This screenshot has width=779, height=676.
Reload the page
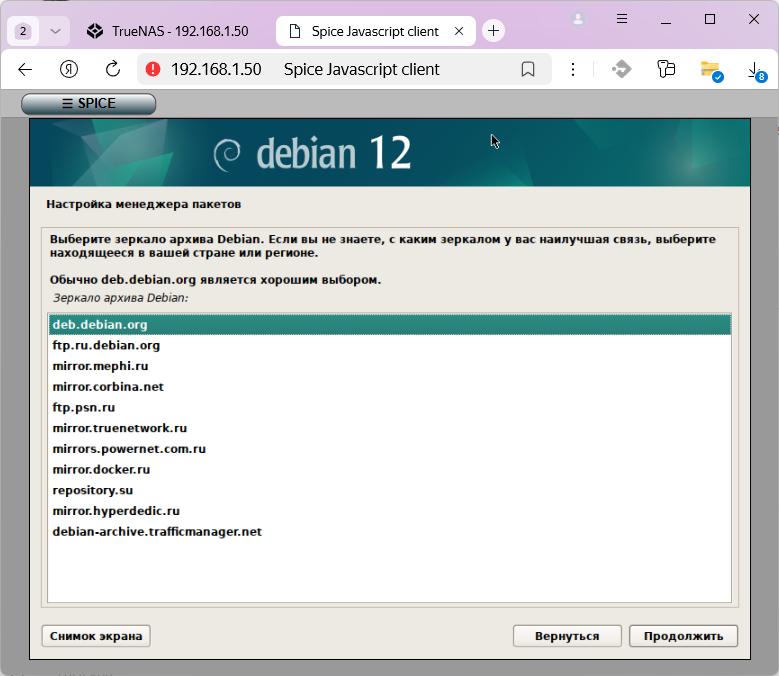tap(113, 70)
